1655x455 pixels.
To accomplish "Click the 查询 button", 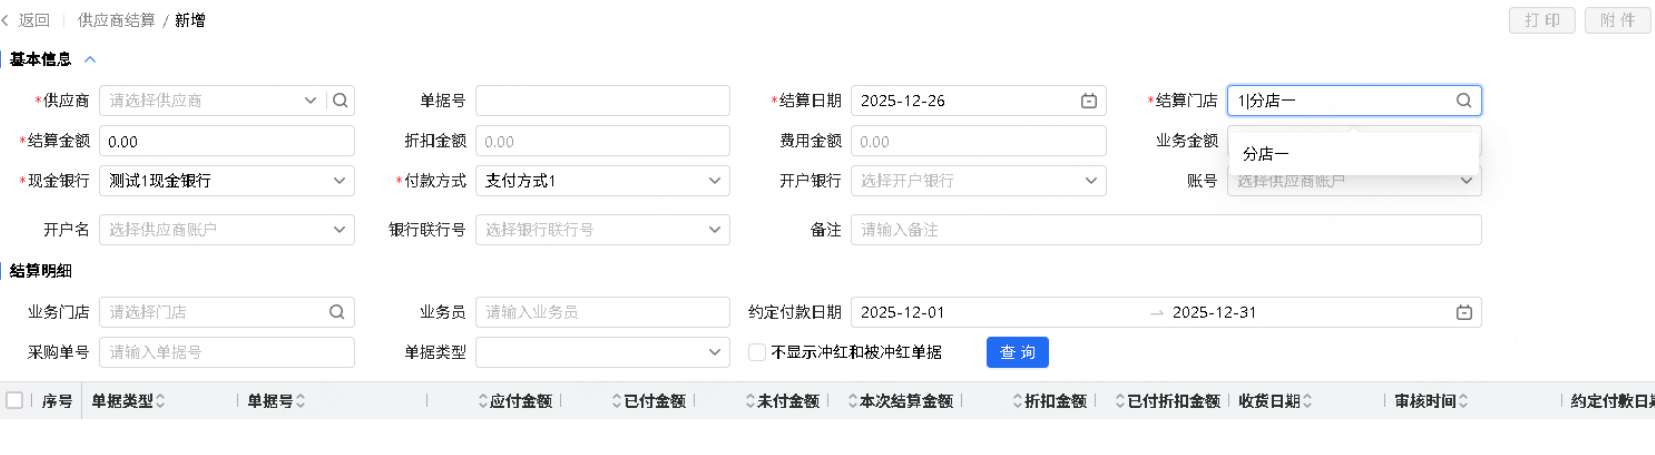I will pos(1017,352).
